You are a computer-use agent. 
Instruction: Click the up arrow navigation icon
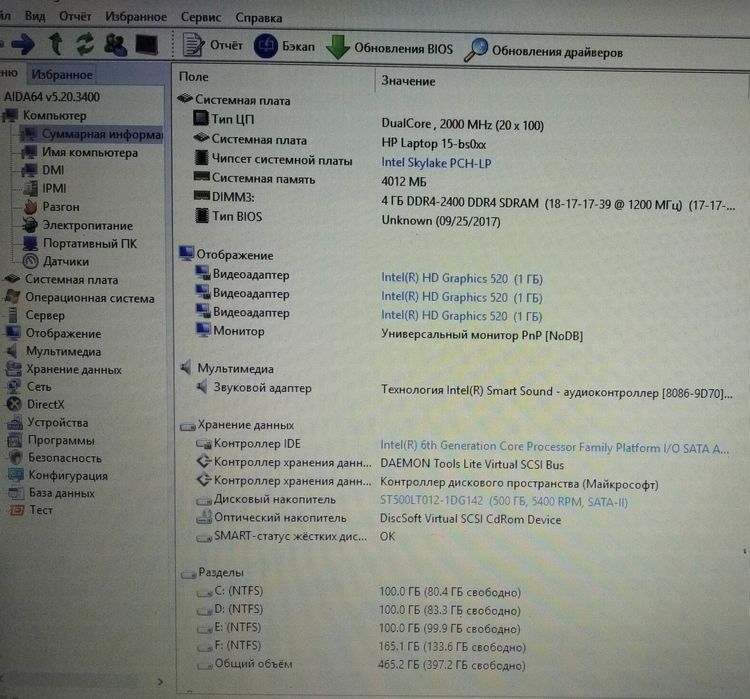tap(56, 44)
